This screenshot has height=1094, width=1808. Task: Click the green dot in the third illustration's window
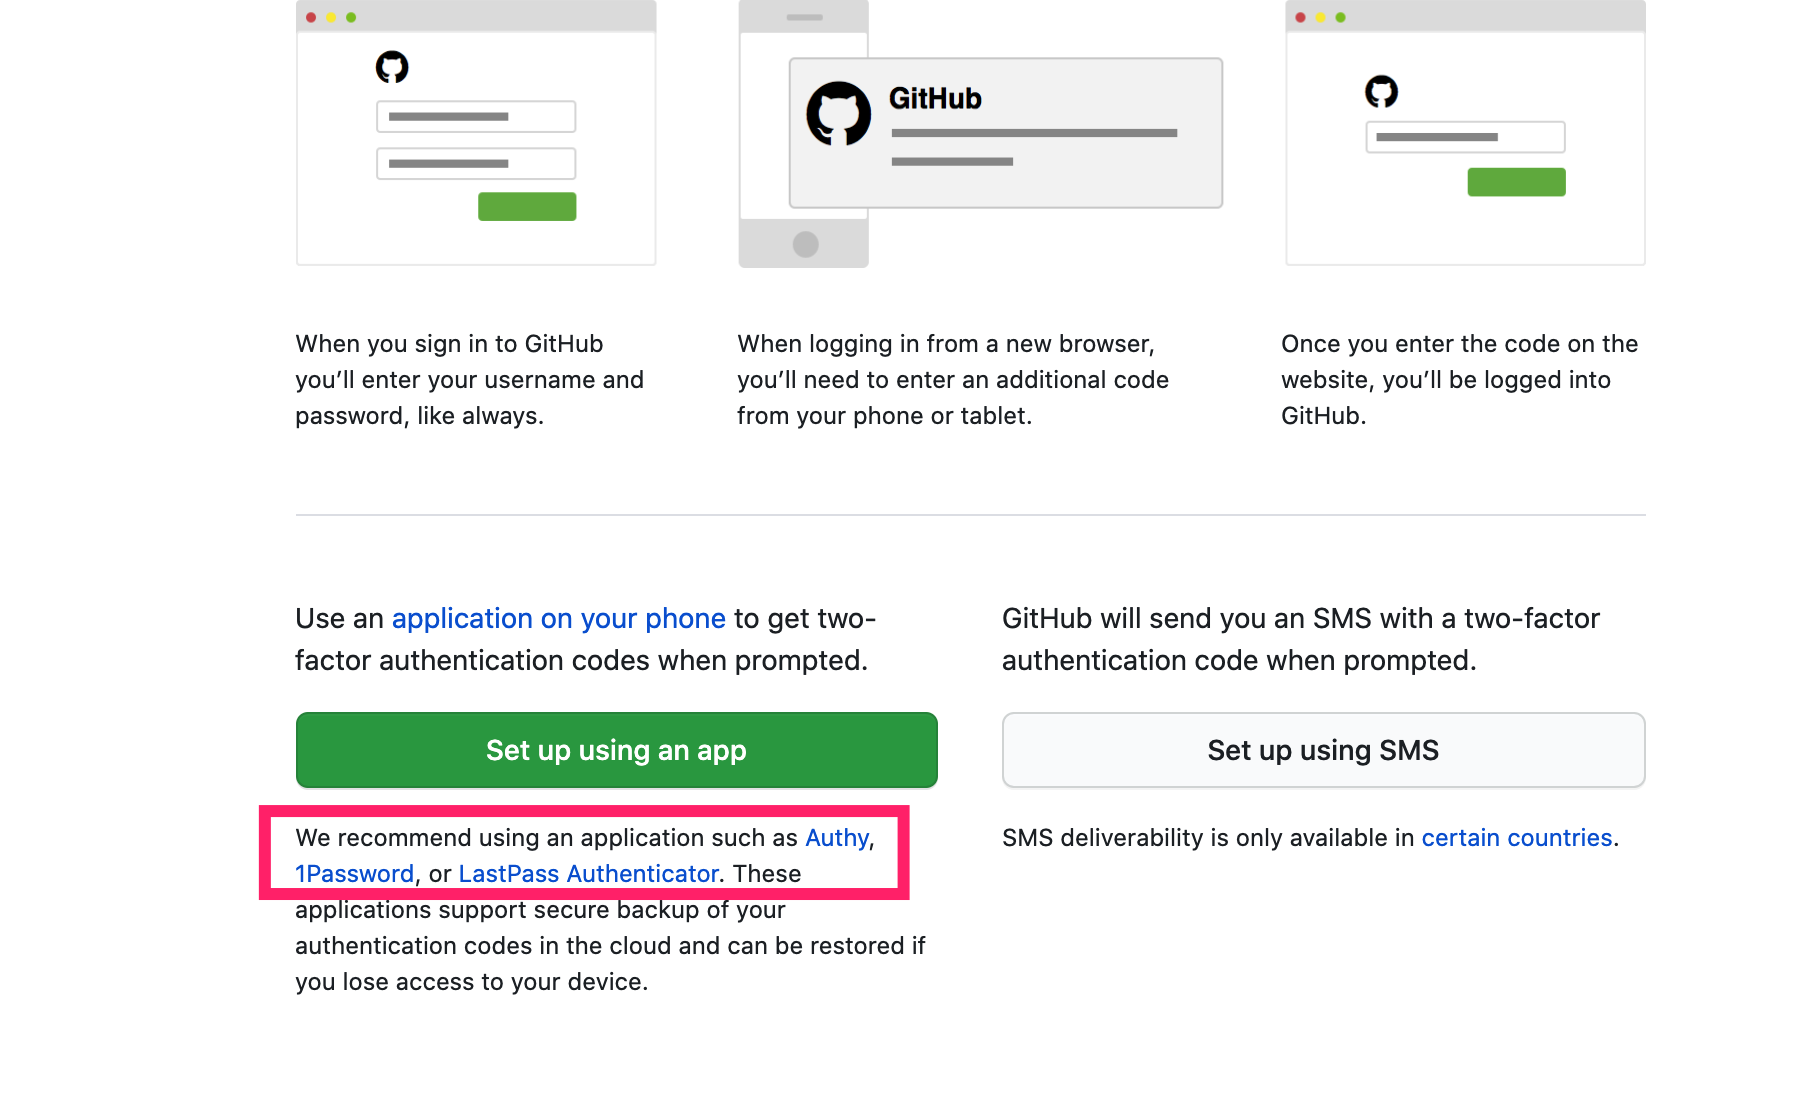(x=1341, y=17)
